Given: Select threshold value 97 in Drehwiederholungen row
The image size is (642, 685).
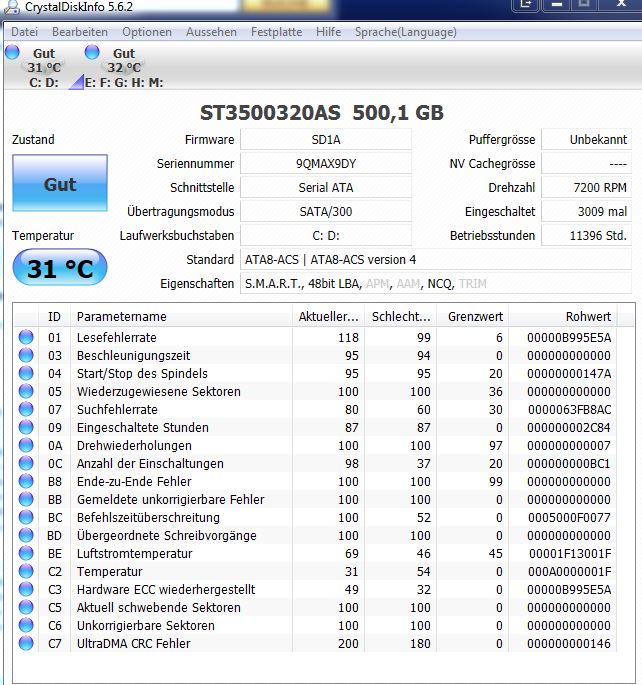Looking at the screenshot, I should click(496, 446).
